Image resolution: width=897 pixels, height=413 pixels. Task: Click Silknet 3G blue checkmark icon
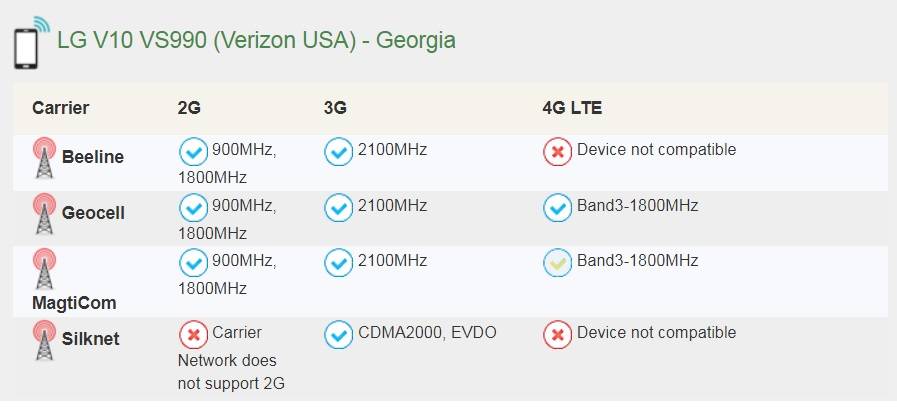(x=339, y=334)
